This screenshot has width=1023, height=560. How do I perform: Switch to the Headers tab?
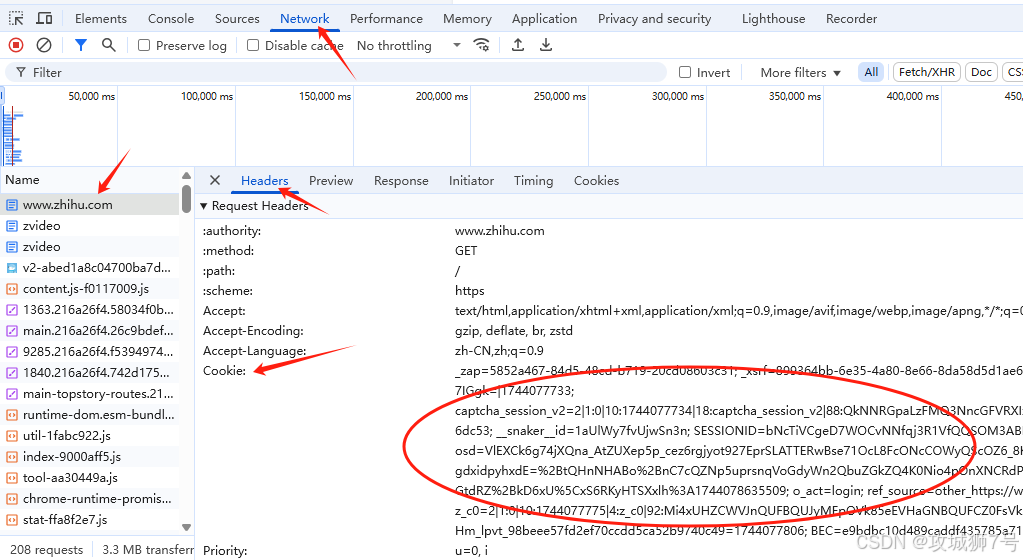pos(264,181)
